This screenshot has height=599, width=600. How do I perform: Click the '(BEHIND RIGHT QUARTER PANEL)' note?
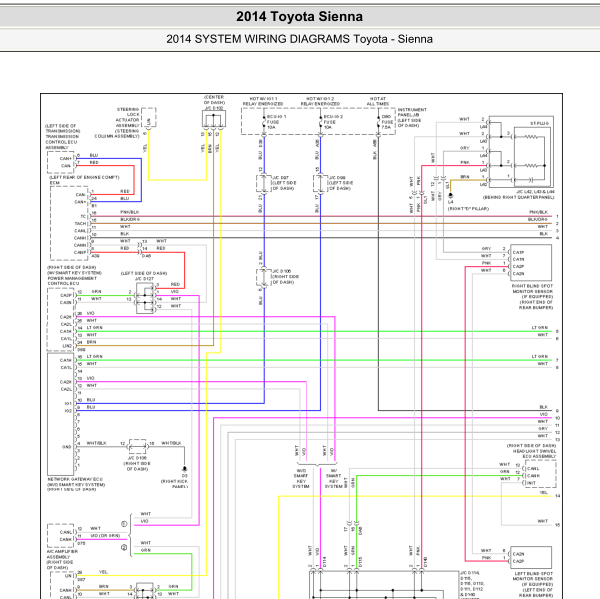pos(518,197)
